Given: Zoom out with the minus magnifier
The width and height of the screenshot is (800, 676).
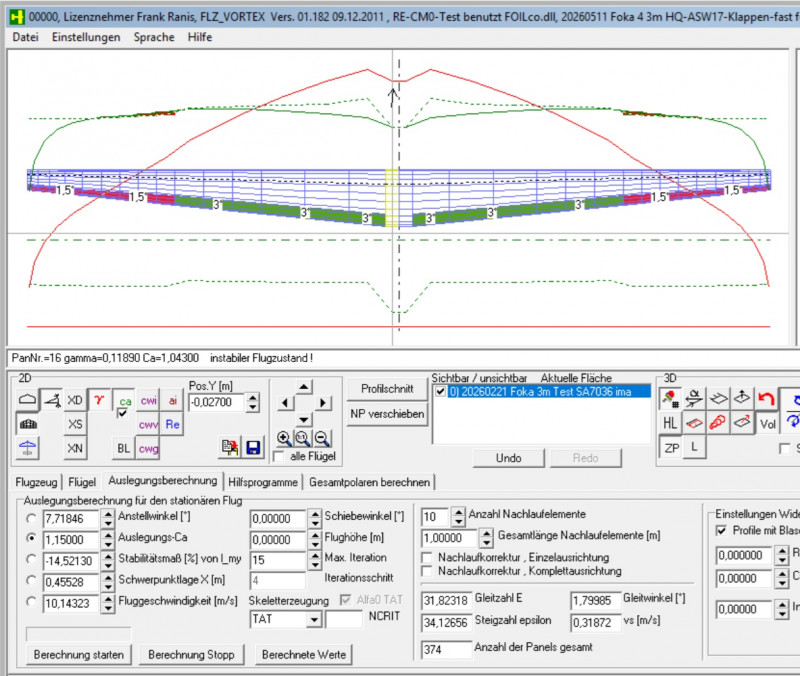Looking at the screenshot, I should 322,438.
